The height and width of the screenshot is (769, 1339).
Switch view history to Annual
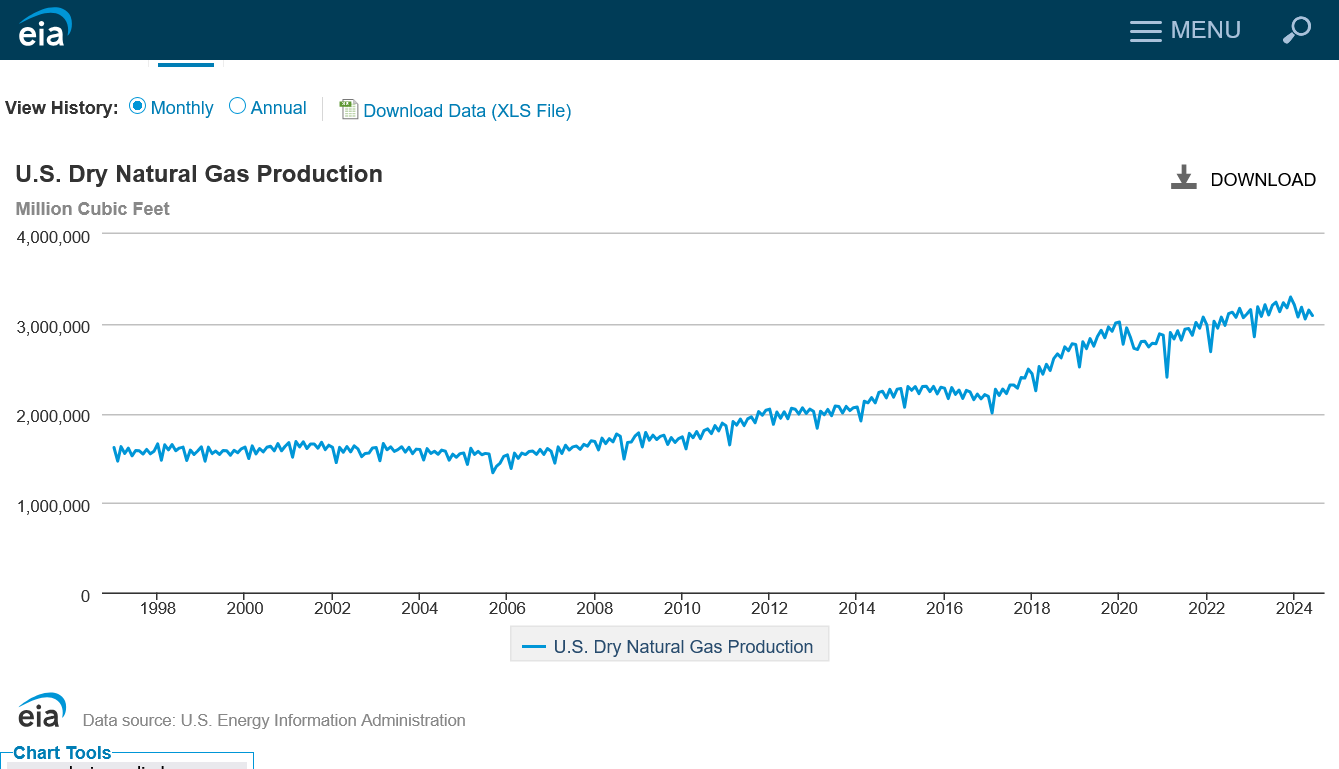[238, 106]
